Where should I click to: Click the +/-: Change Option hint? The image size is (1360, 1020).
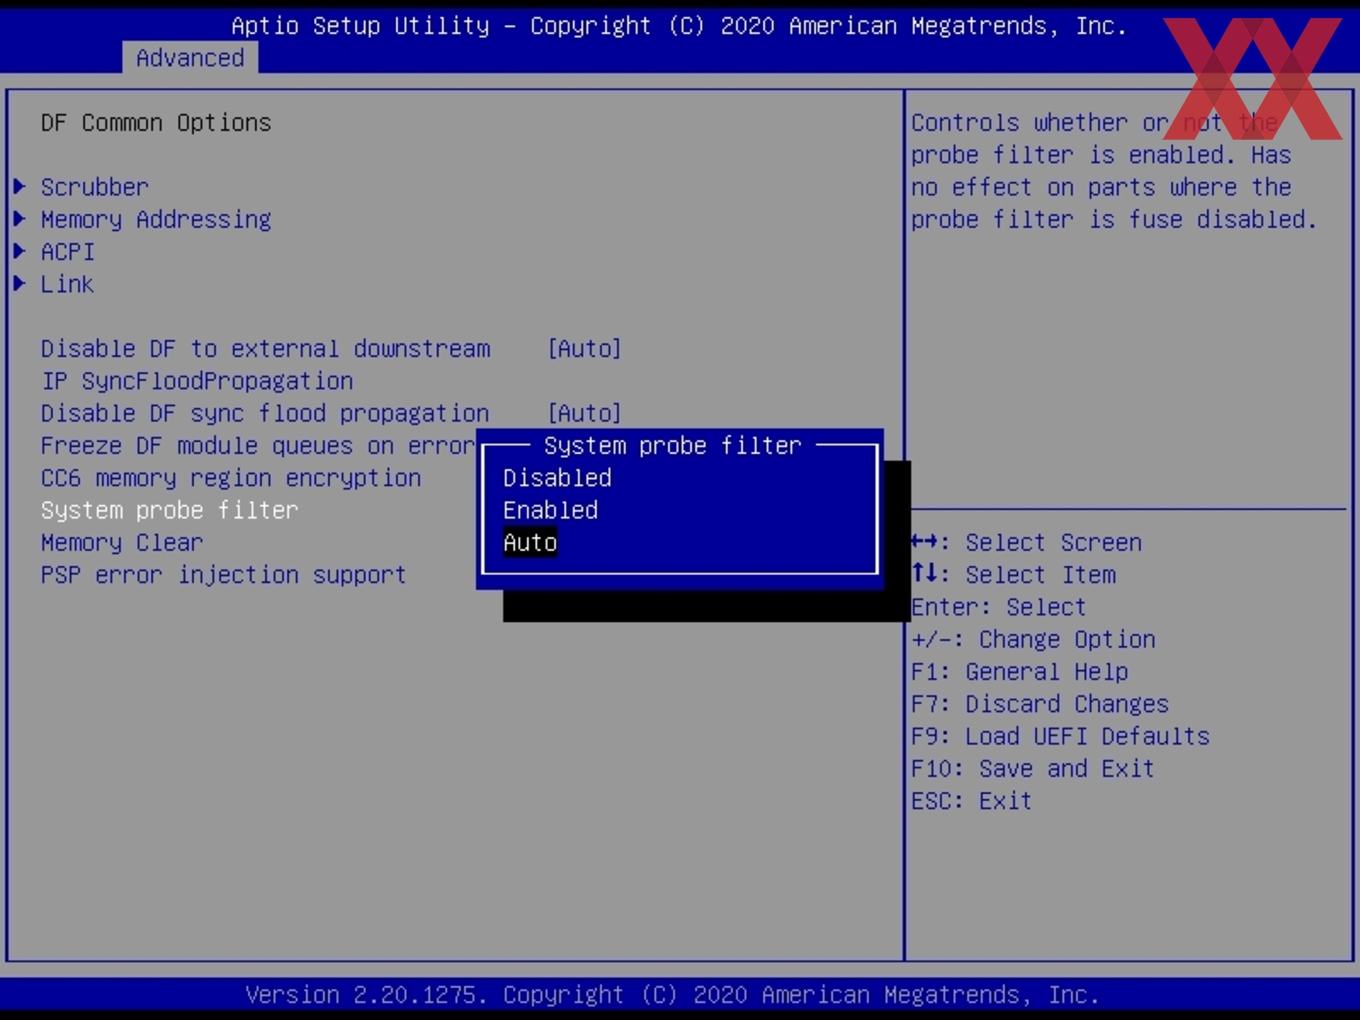1033,639
